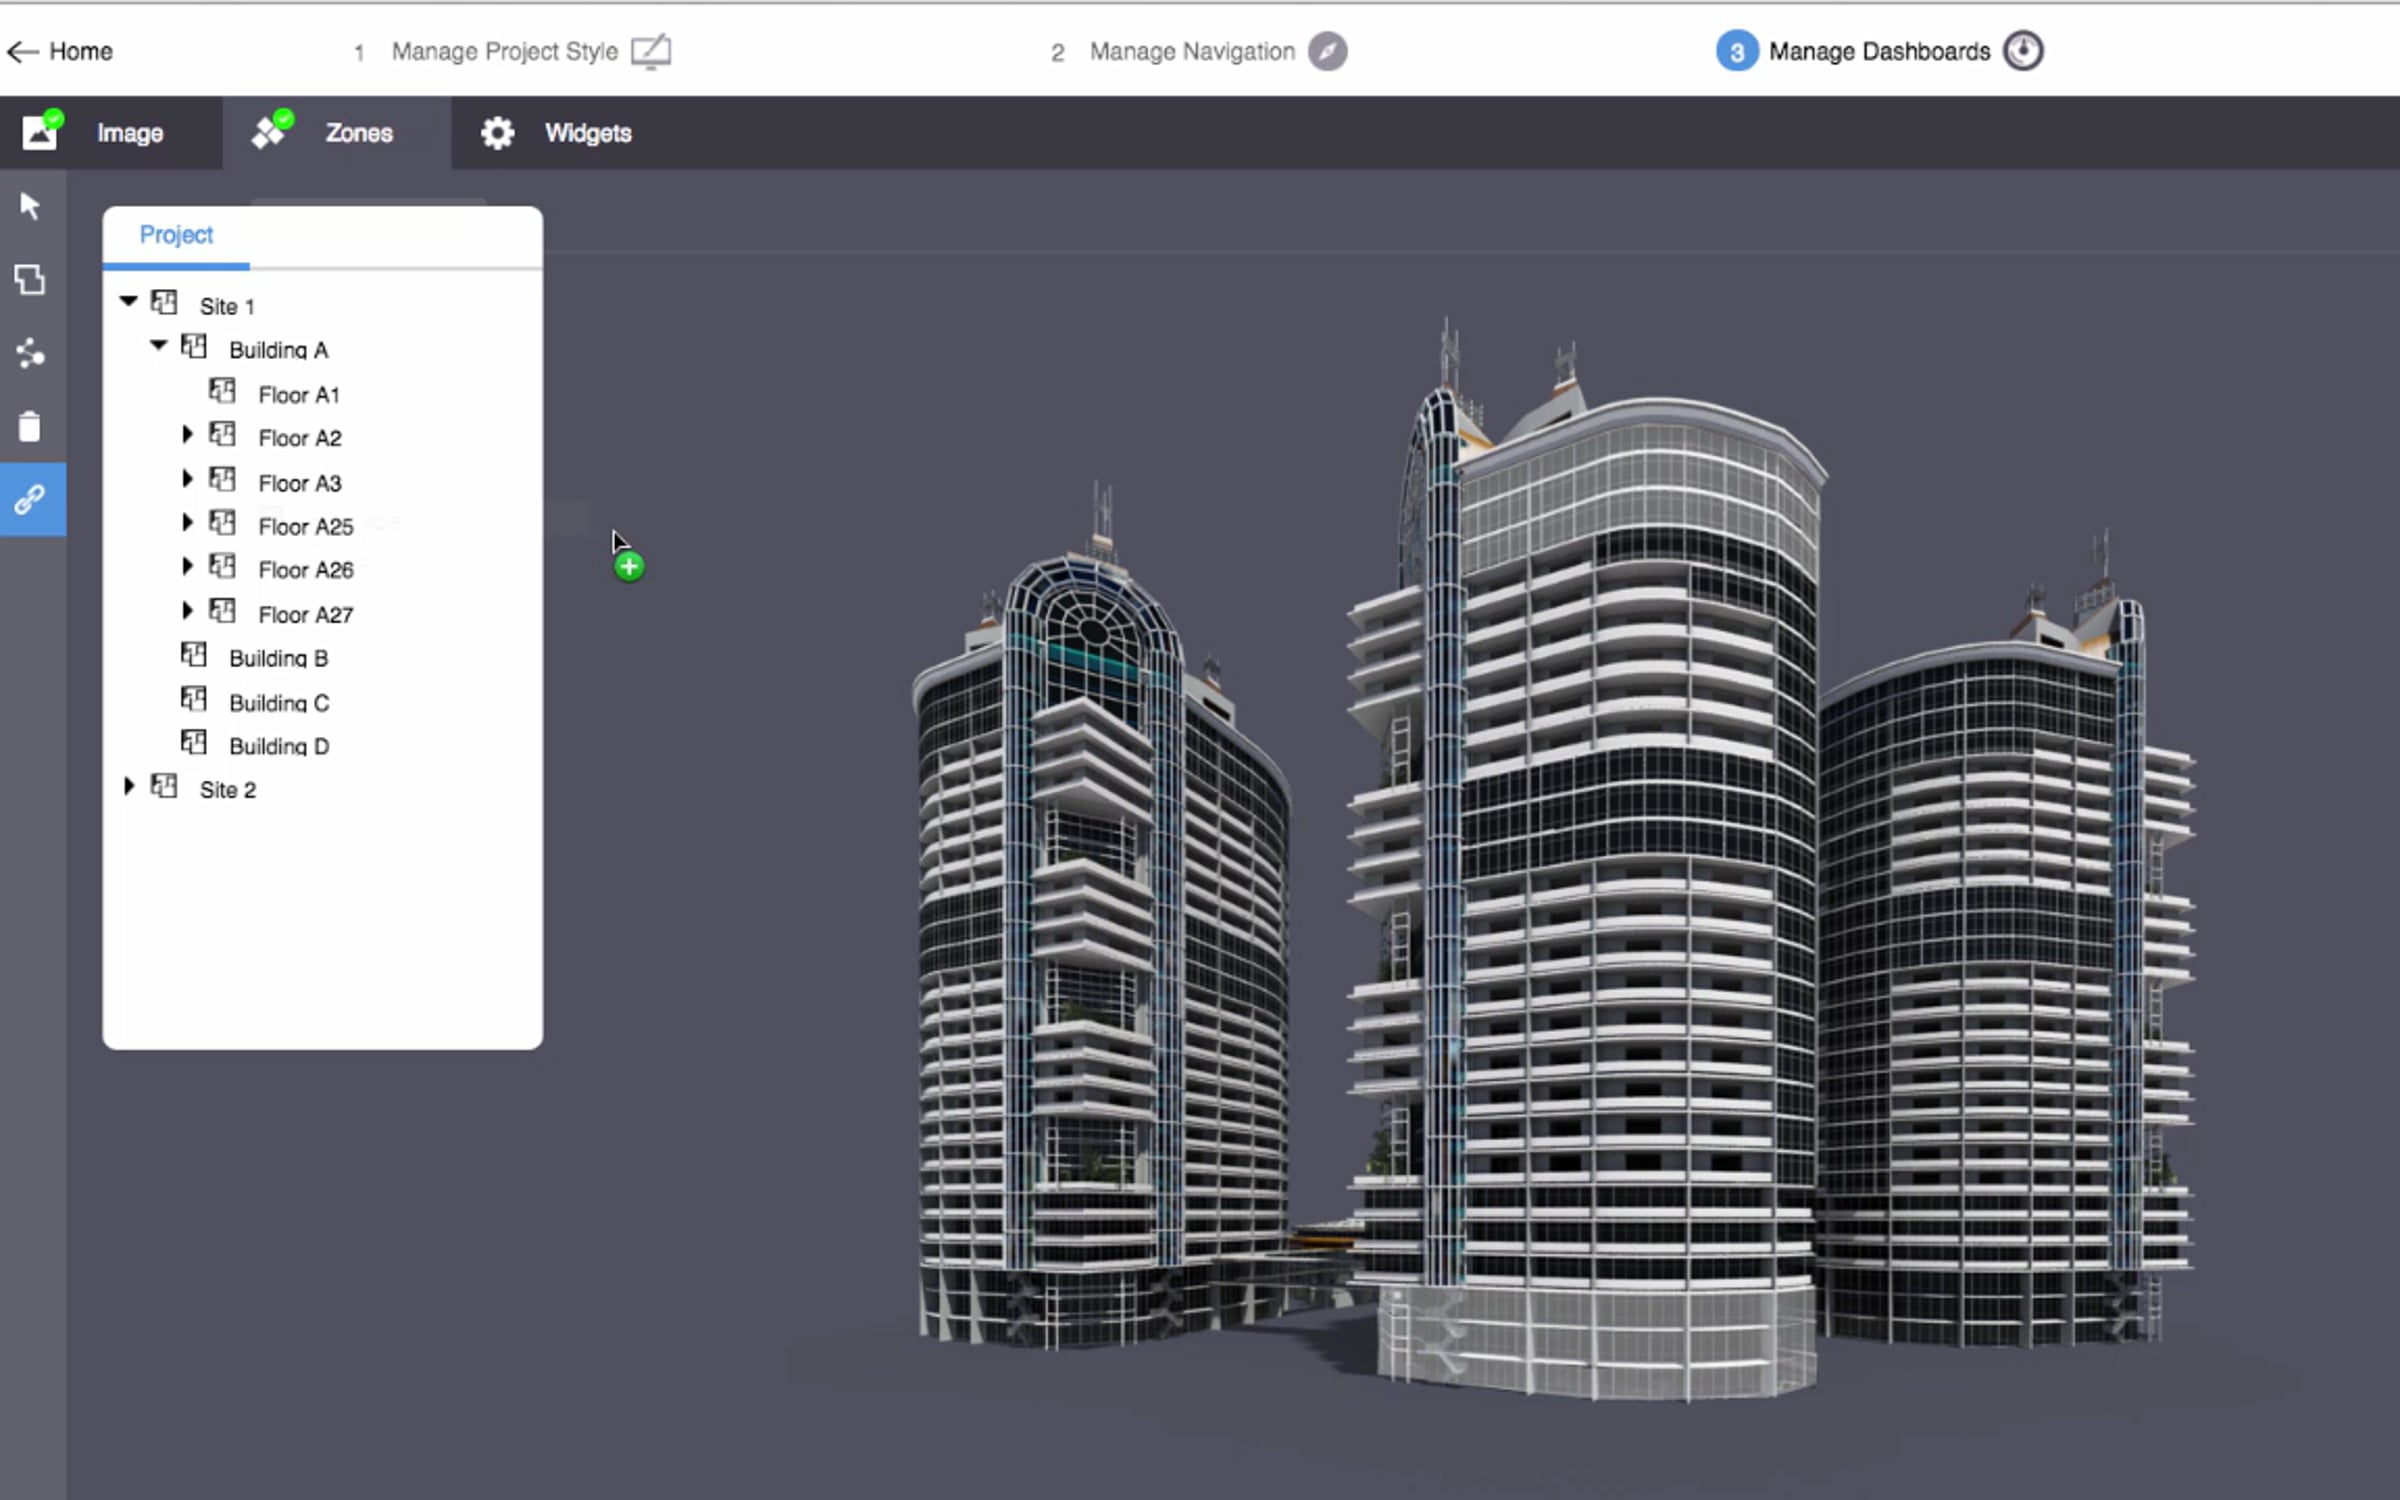Collapse the Building A node

(158, 345)
